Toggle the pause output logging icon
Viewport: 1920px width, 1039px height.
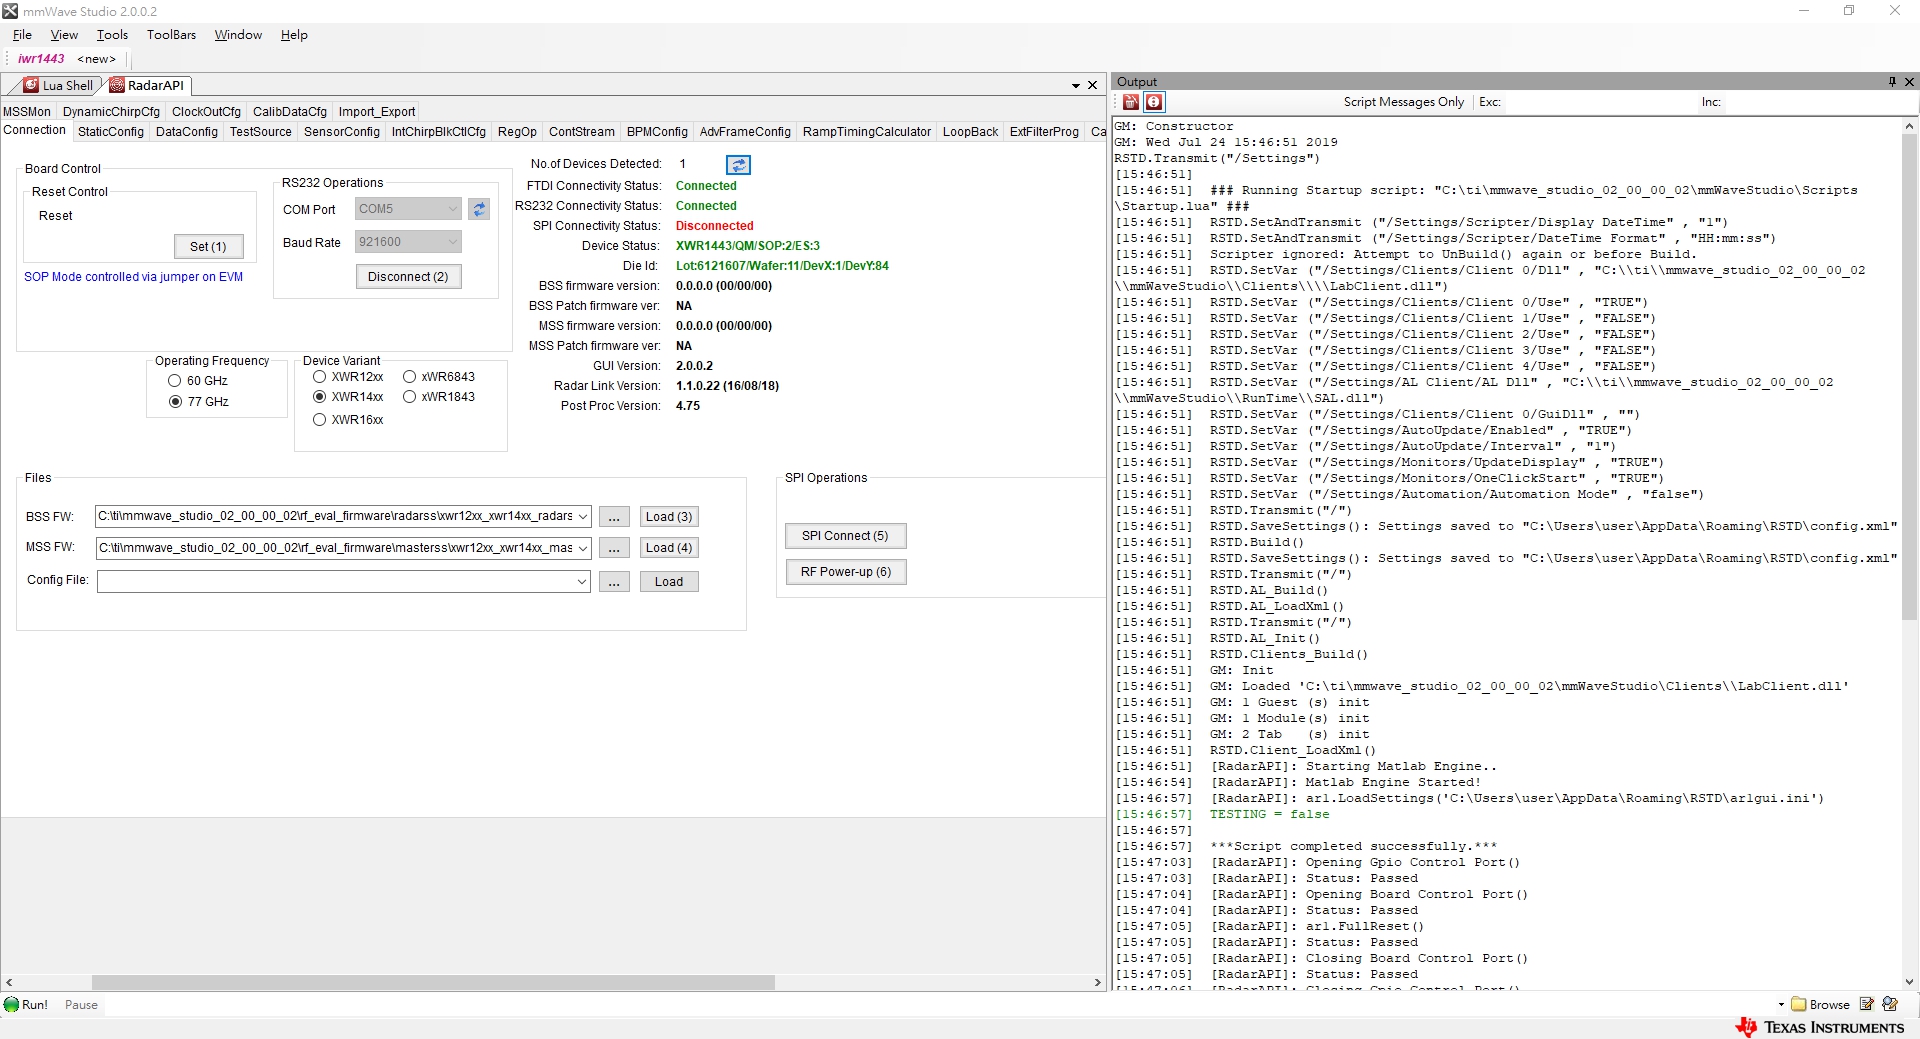(1154, 102)
